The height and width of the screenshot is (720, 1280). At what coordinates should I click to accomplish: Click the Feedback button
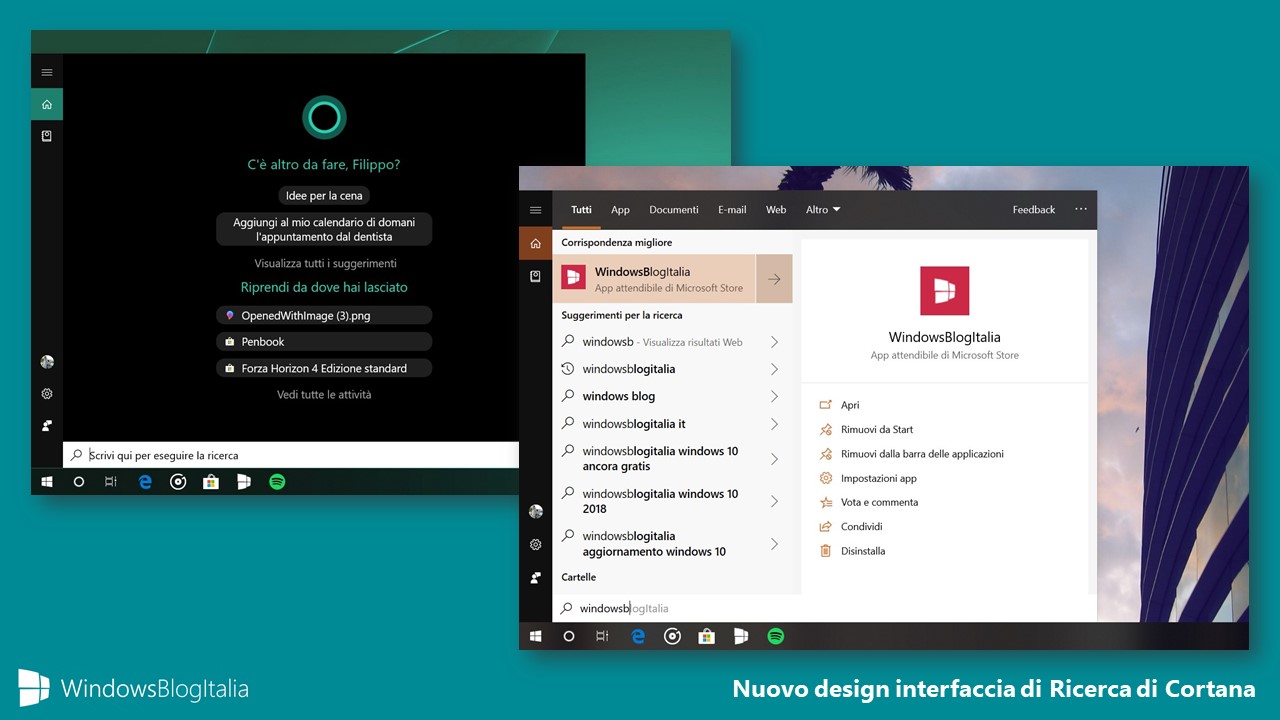pos(1034,210)
